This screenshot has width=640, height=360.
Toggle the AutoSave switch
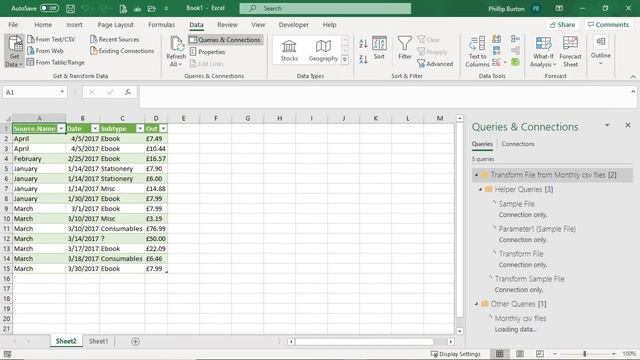click(x=49, y=8)
